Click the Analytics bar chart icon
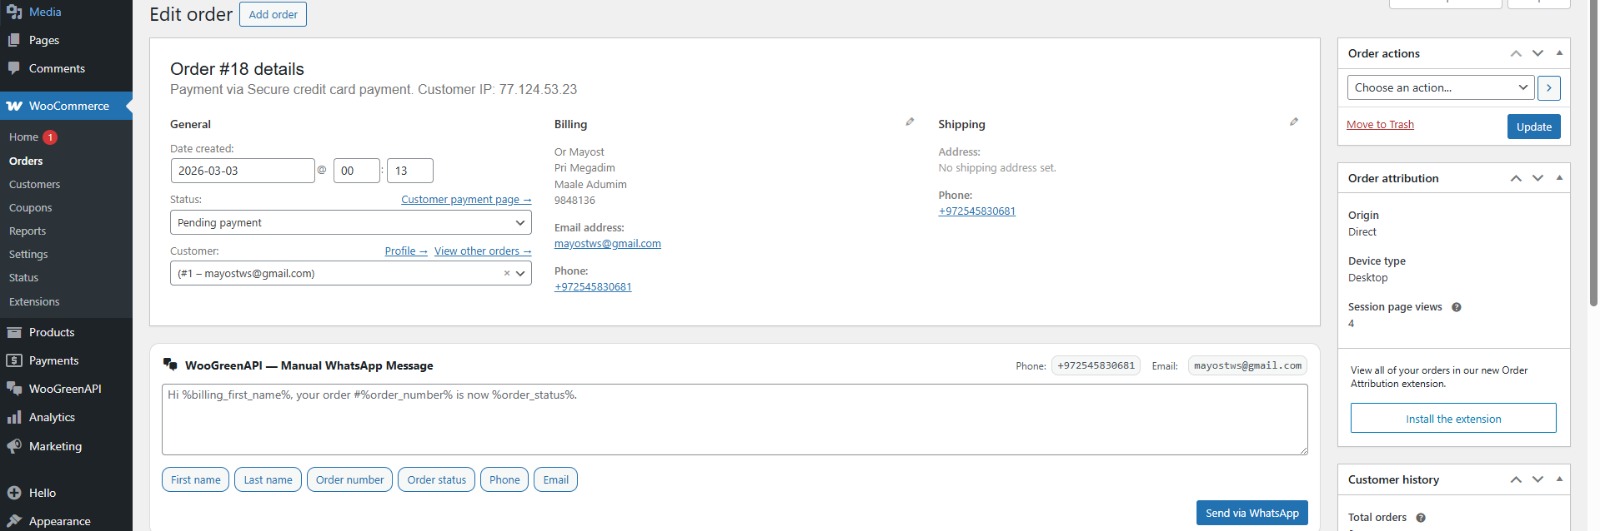 (14, 417)
